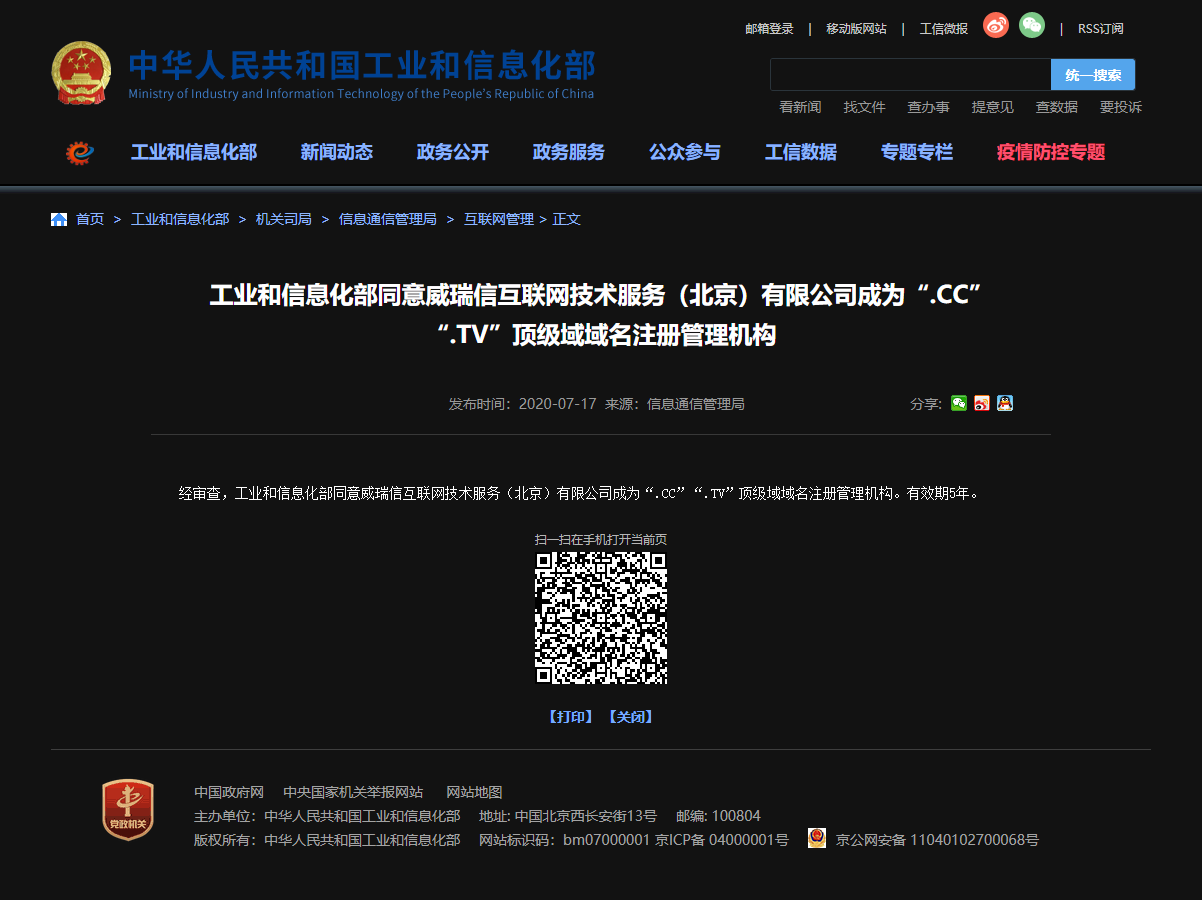Select the 要投诉 search shortcut
Screen dimensions: 1202x900
pos(1120,107)
